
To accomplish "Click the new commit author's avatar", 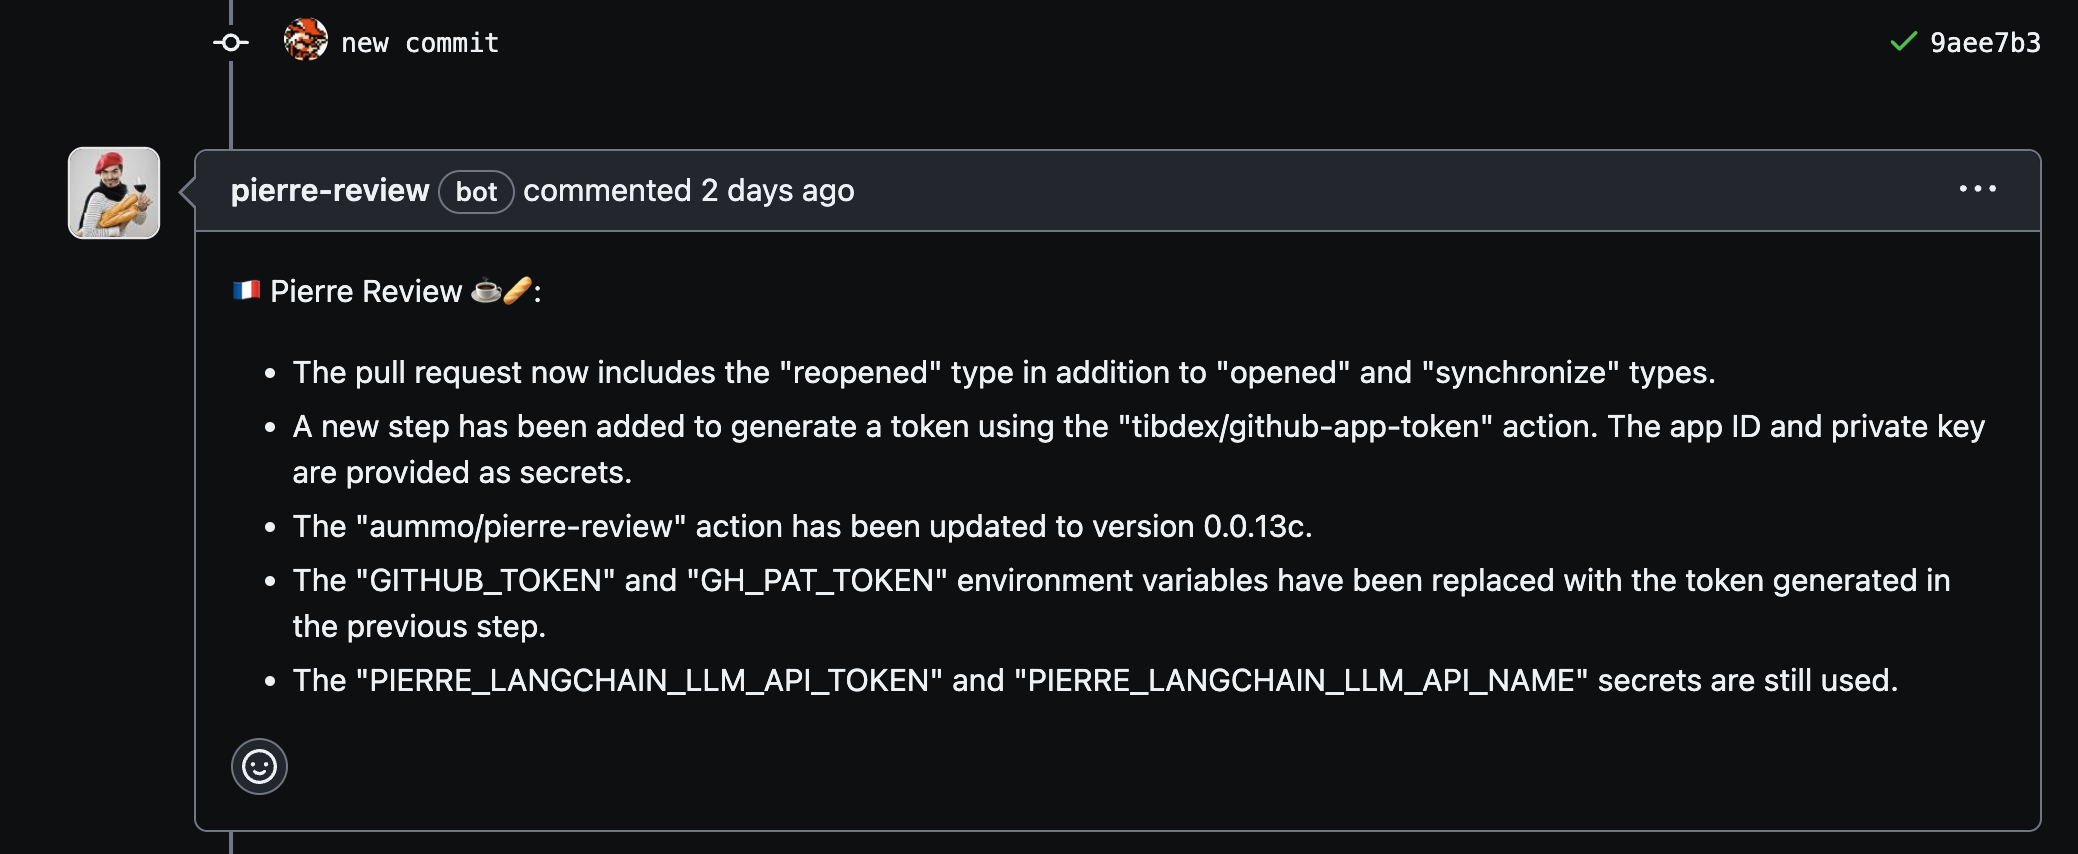I will [x=305, y=42].
